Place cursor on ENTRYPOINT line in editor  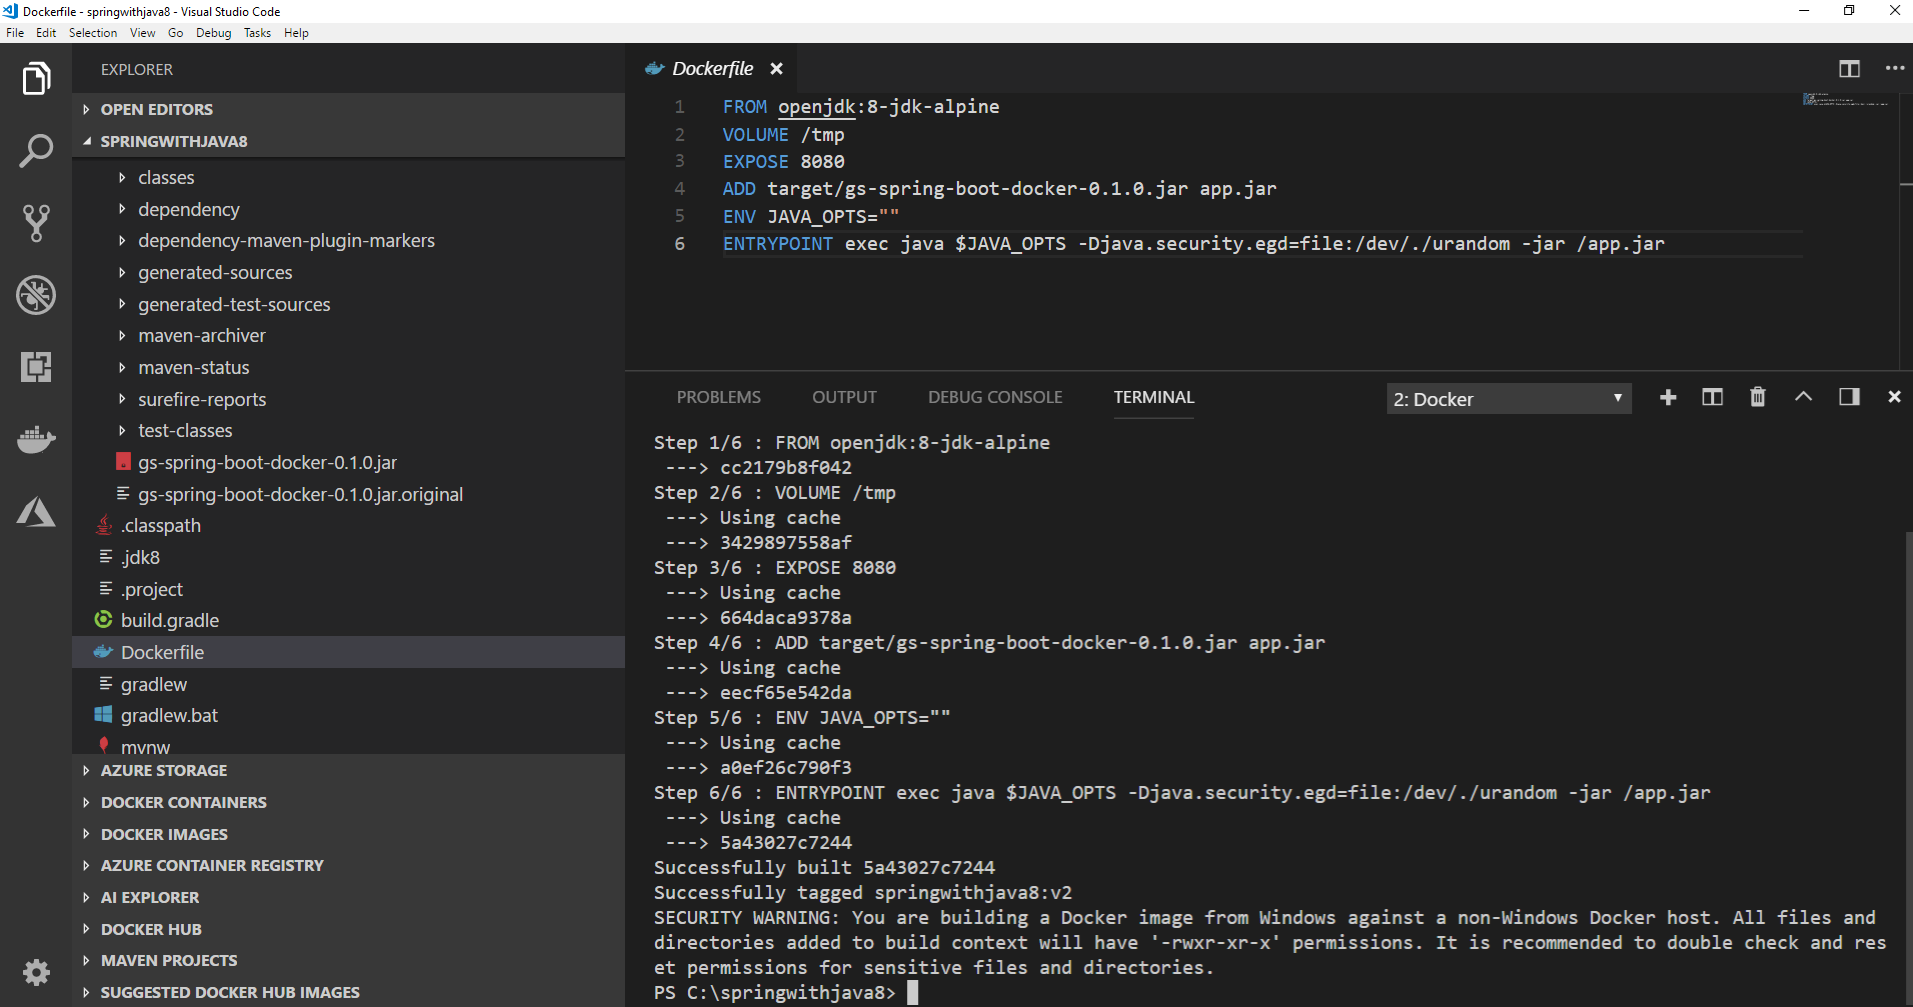coord(1263,244)
